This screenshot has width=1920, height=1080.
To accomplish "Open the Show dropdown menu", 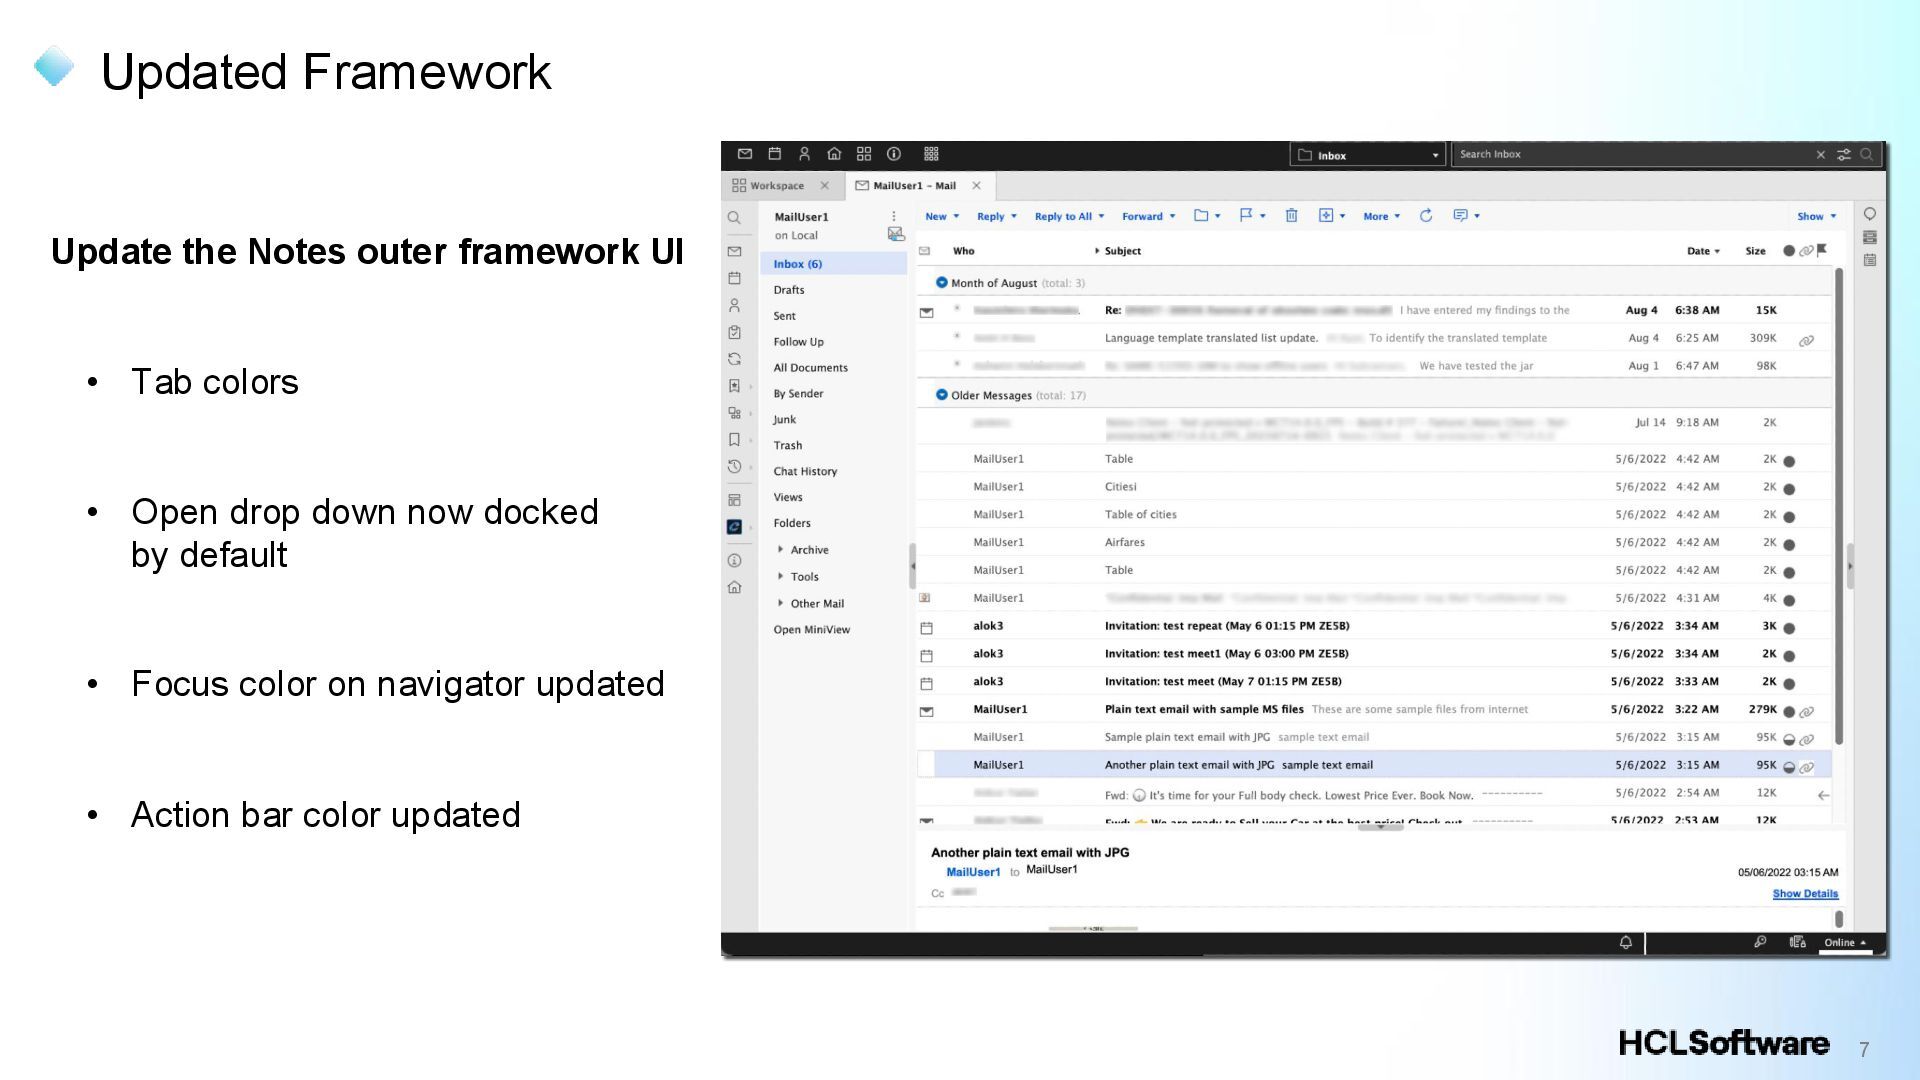I will point(1816,216).
